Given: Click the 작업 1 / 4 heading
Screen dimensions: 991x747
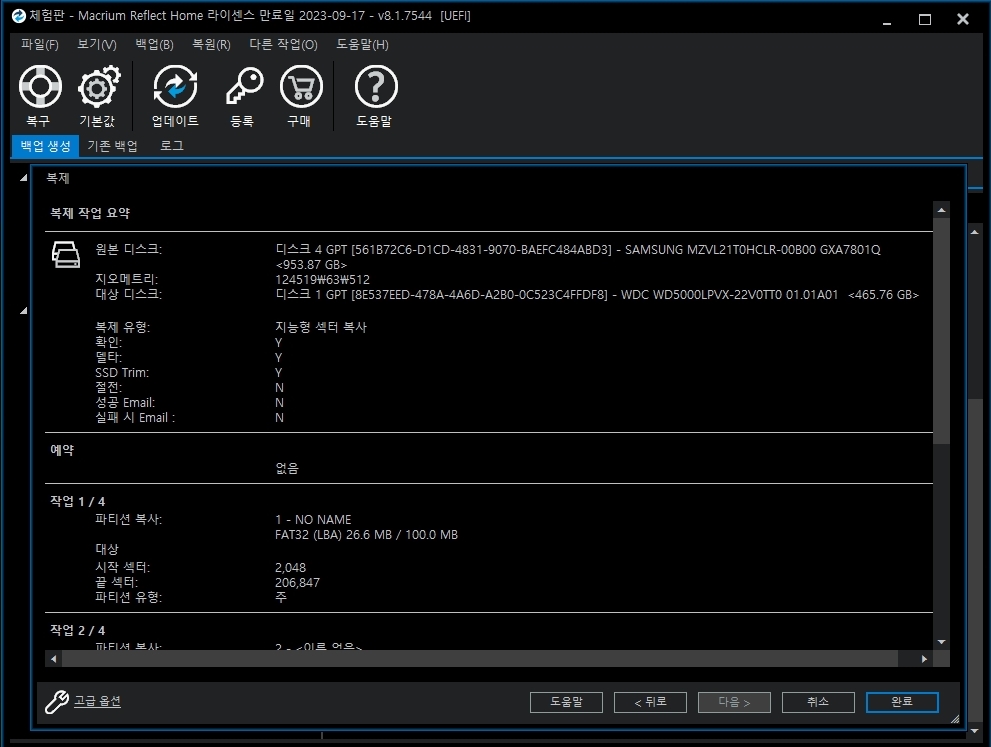Looking at the screenshot, I should tap(78, 501).
